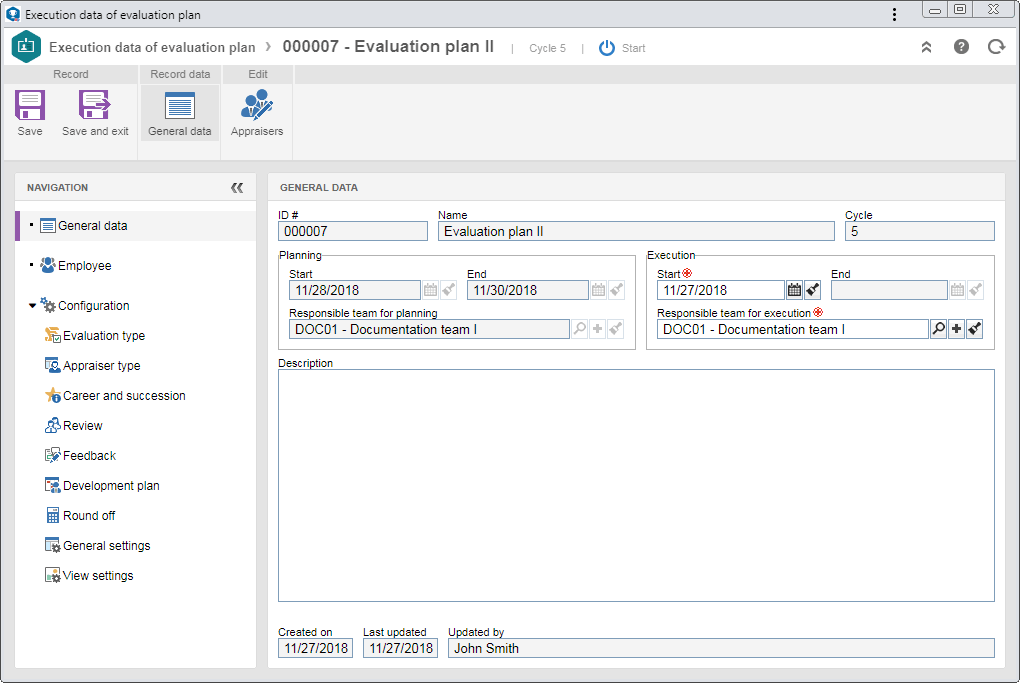Click the Cycle field

(x=920, y=232)
